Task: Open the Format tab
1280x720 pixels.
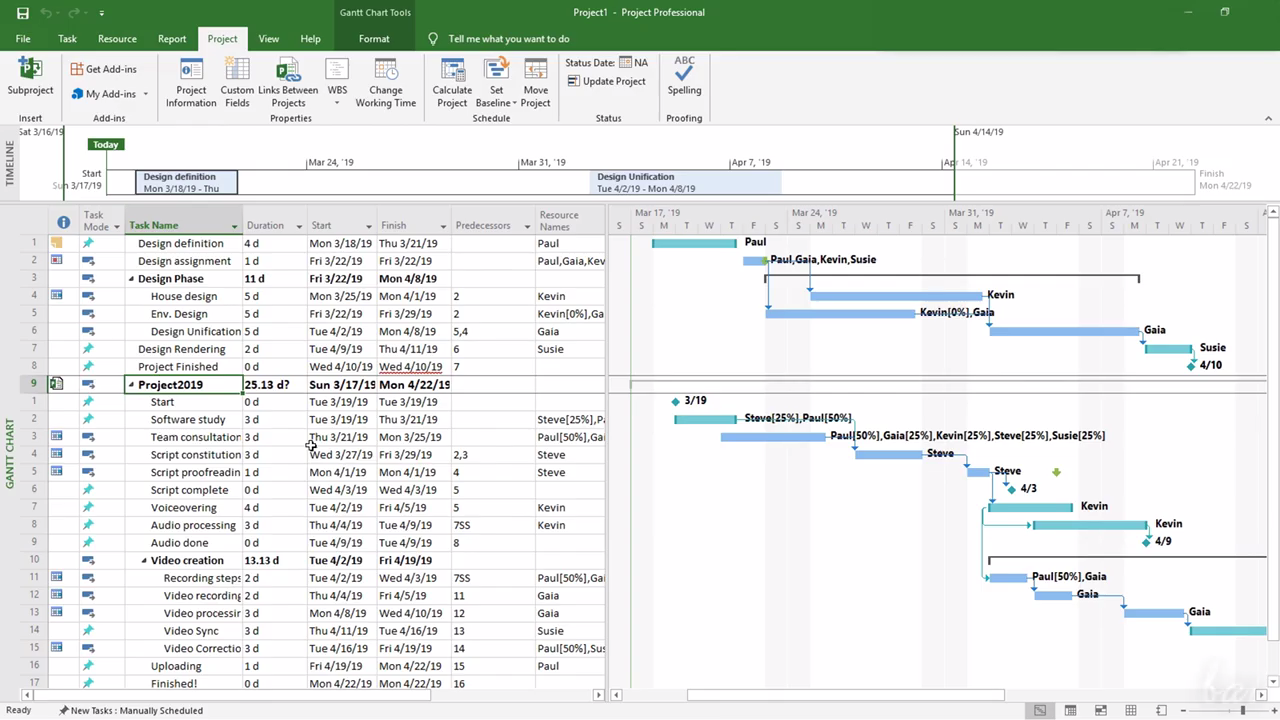Action: [x=374, y=39]
